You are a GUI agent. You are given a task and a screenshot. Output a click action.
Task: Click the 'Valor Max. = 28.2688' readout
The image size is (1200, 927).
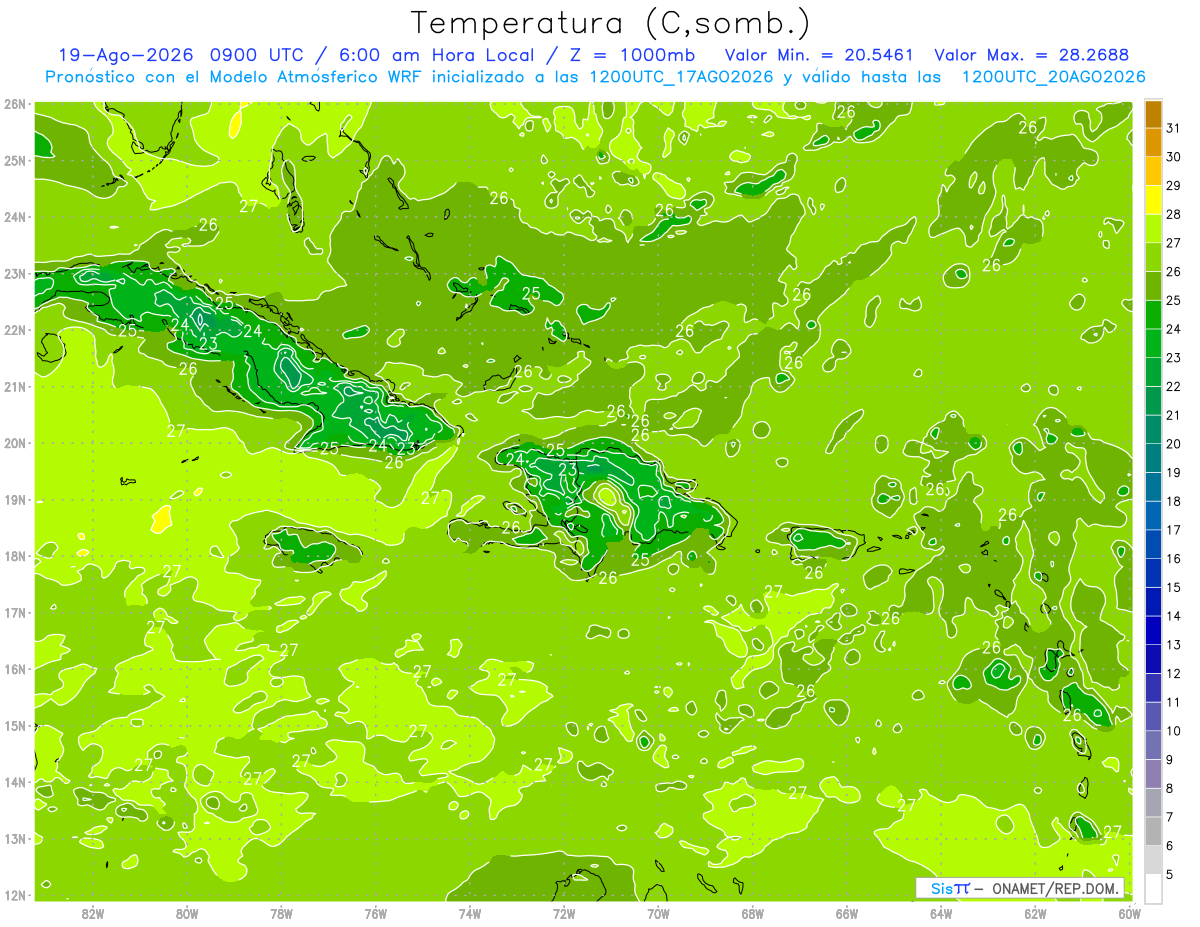pyautogui.click(x=1031, y=55)
